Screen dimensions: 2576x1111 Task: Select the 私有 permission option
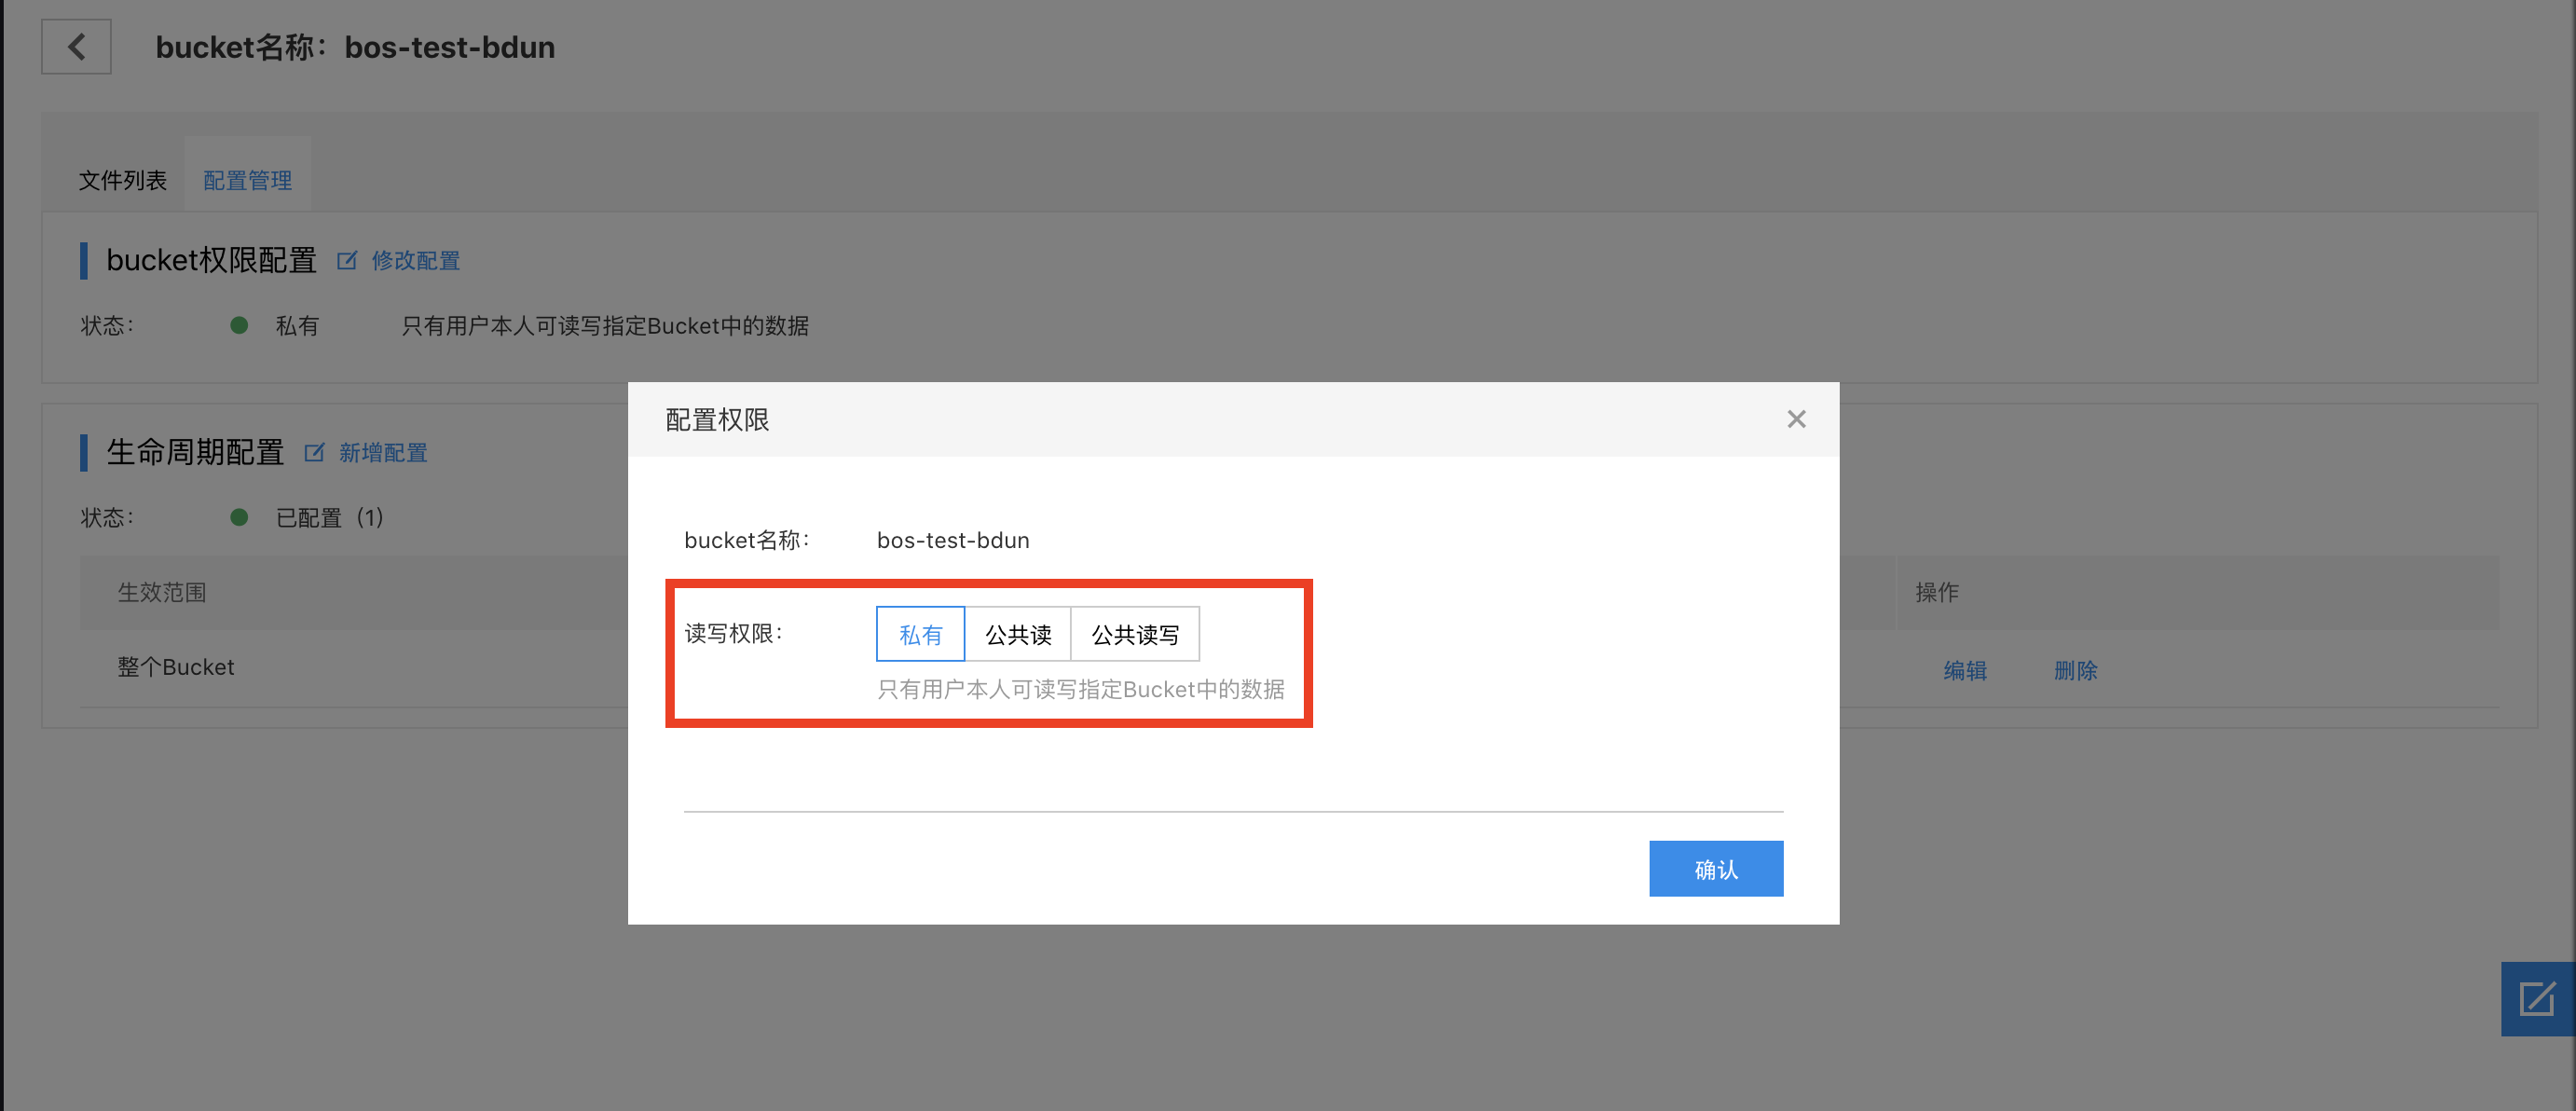point(920,634)
